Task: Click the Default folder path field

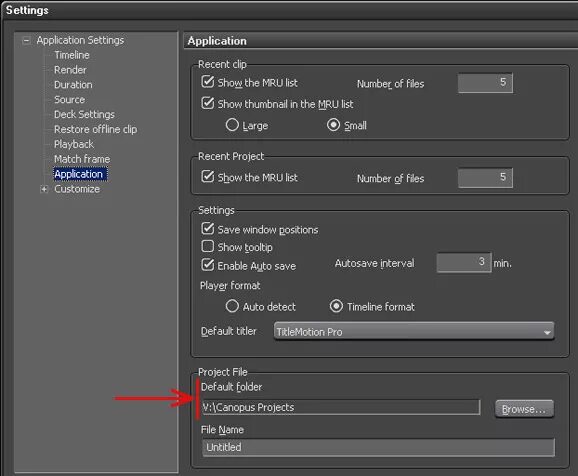Action: [341, 407]
